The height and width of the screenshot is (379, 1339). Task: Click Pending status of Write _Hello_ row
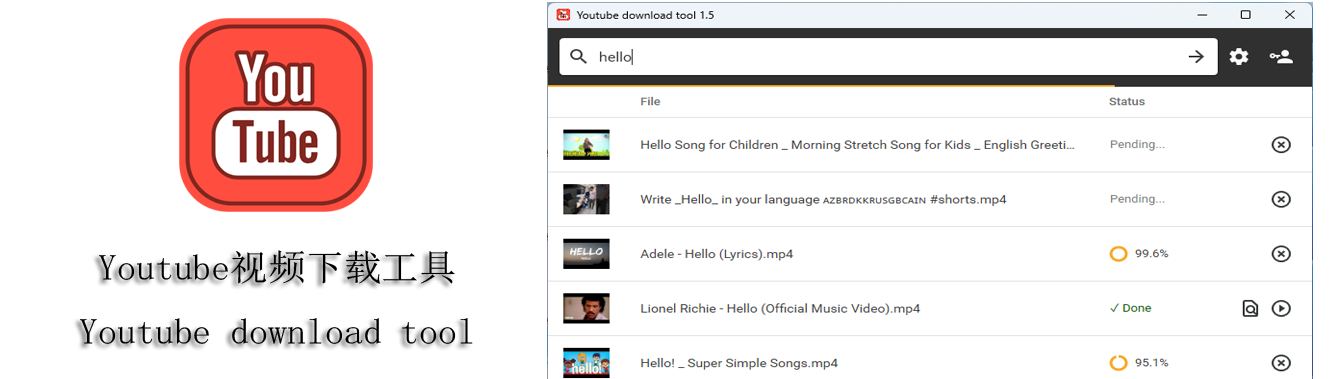[x=1137, y=199]
